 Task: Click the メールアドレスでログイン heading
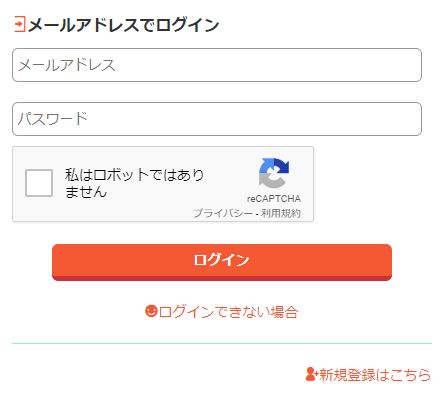(x=123, y=25)
